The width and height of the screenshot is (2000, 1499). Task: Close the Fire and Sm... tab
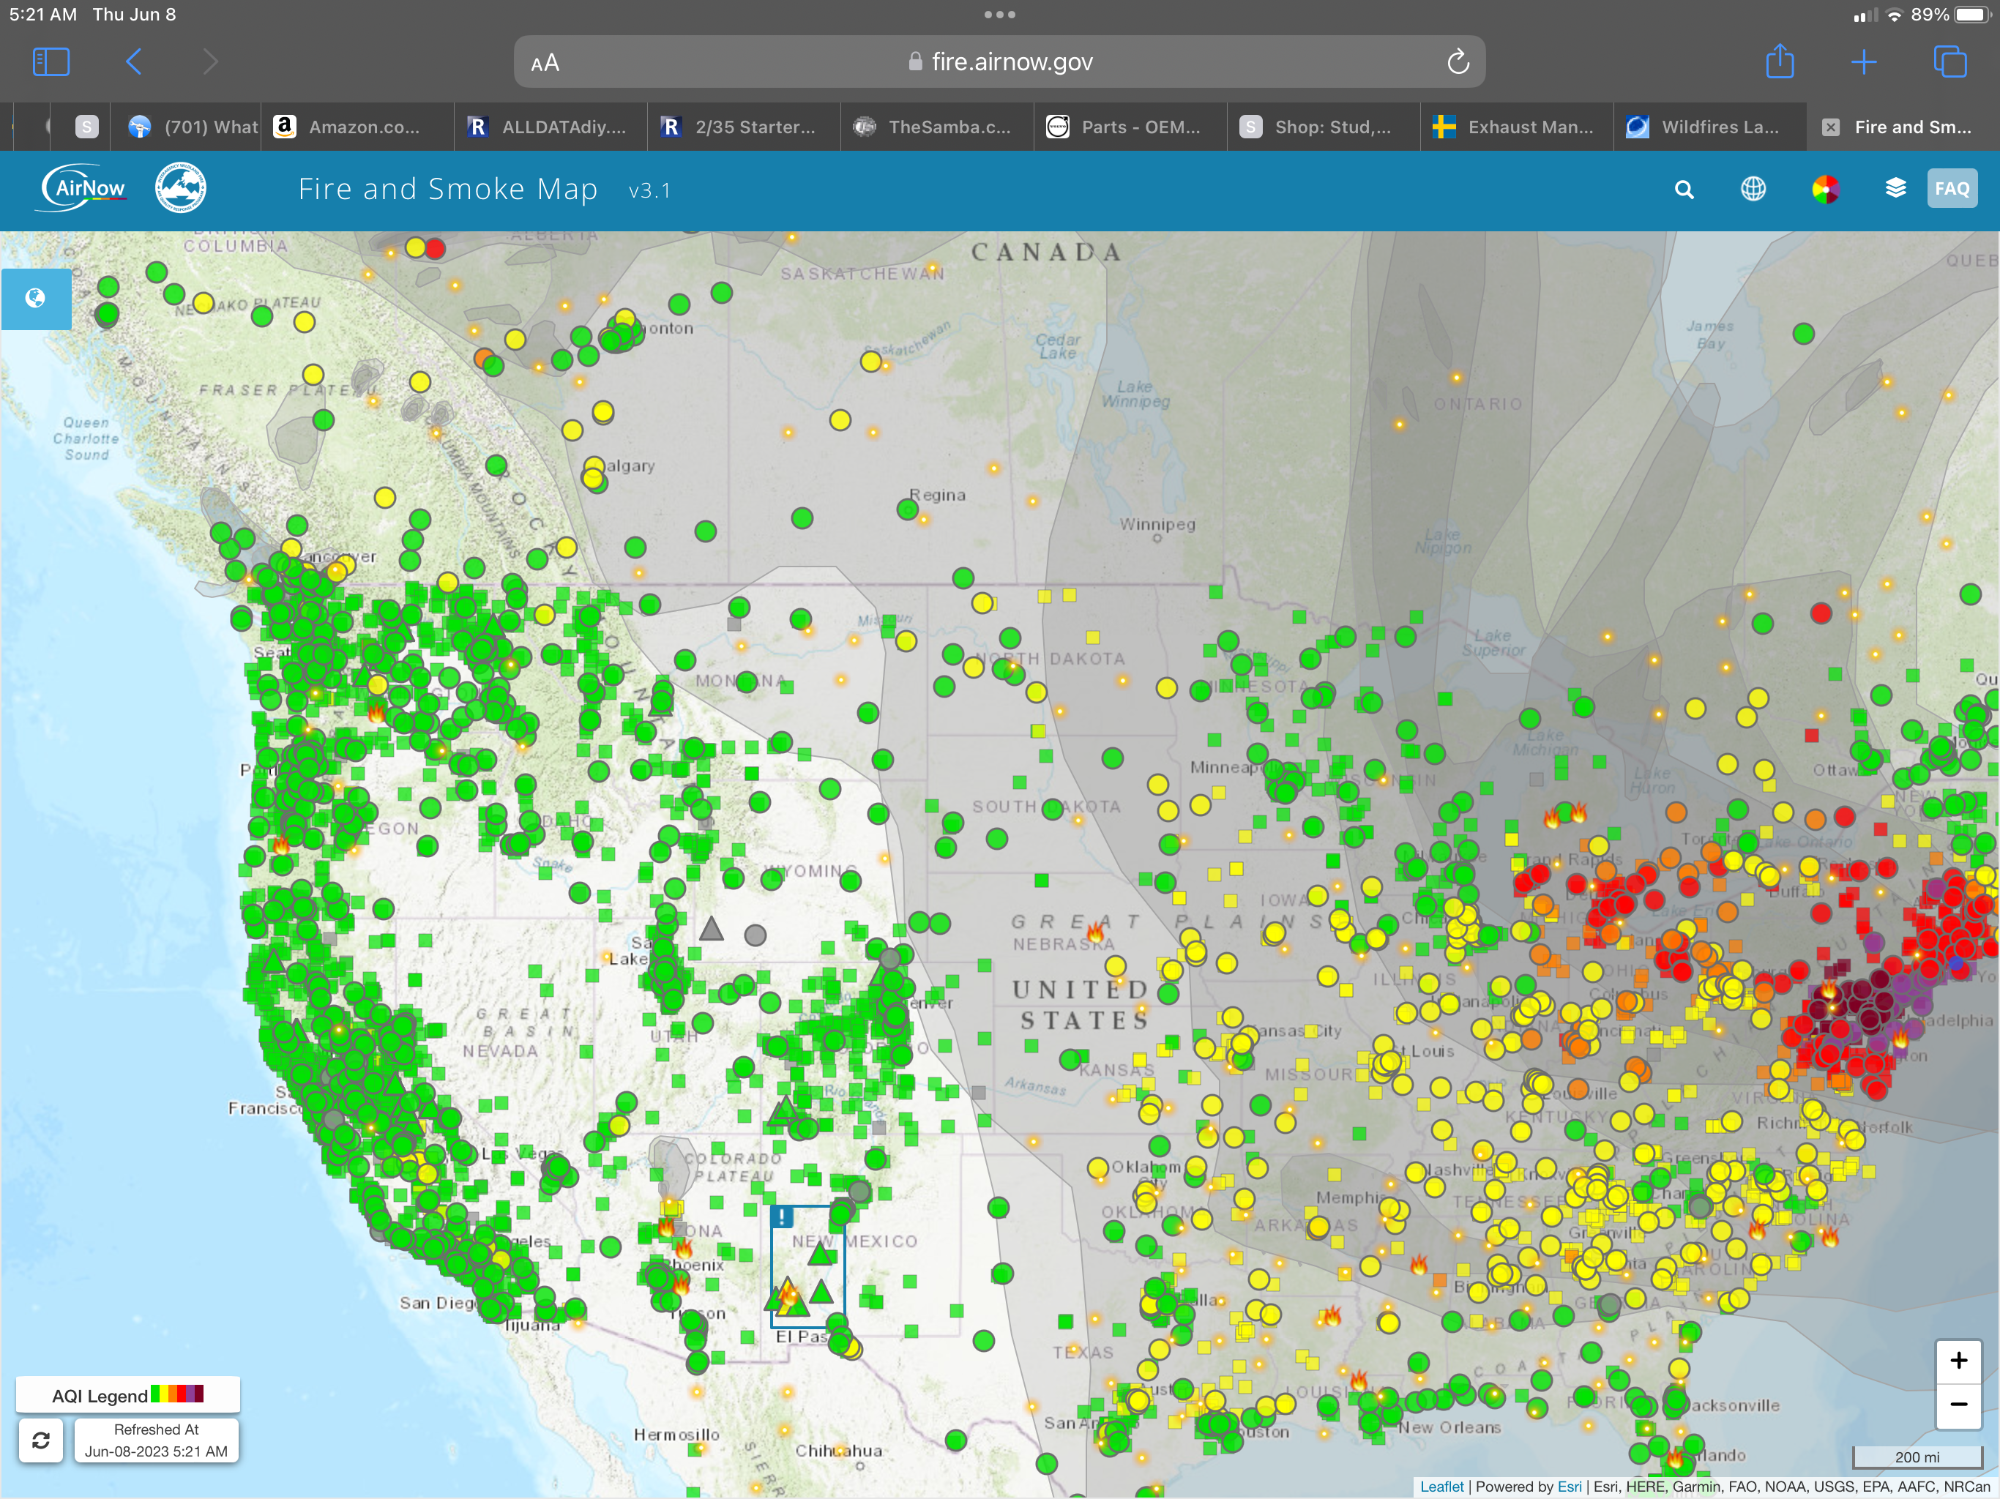tap(1831, 127)
